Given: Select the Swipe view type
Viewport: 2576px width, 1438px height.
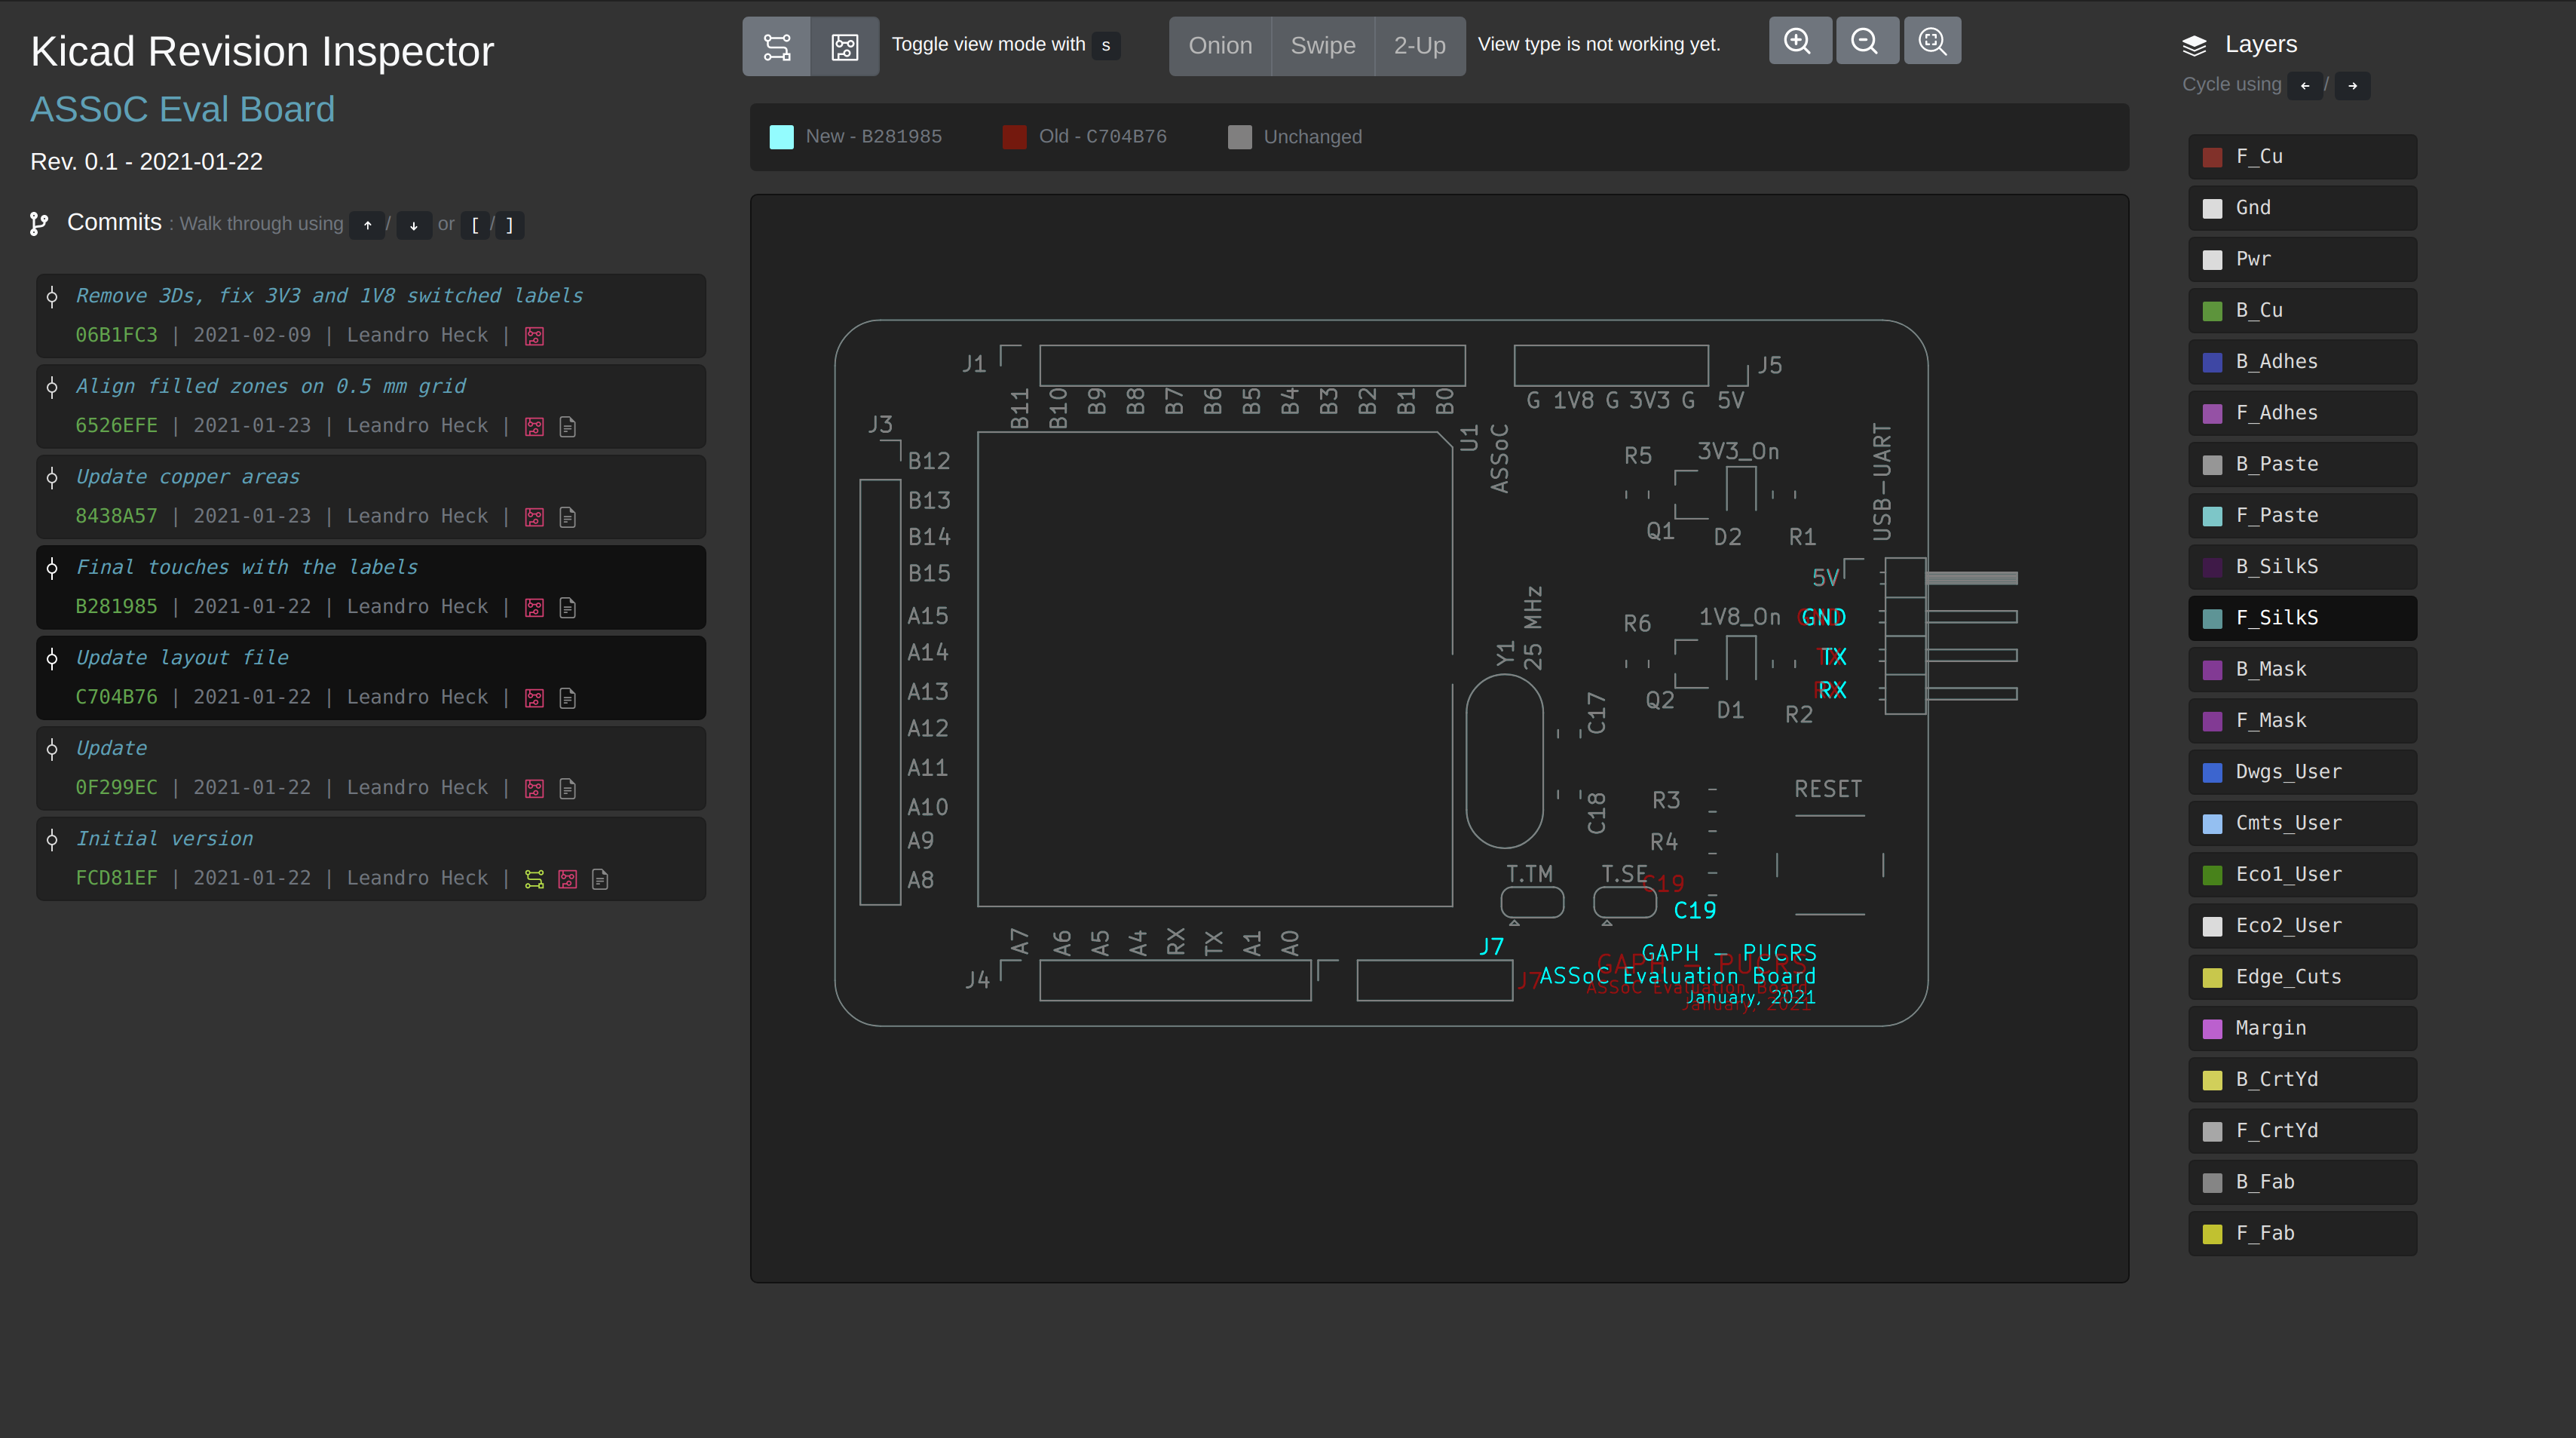Looking at the screenshot, I should [1322, 46].
